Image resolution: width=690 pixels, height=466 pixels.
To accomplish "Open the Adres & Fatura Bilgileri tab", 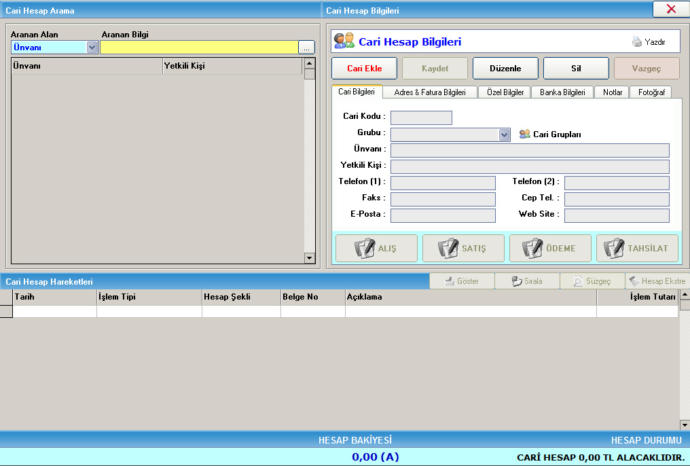I will [x=430, y=92].
